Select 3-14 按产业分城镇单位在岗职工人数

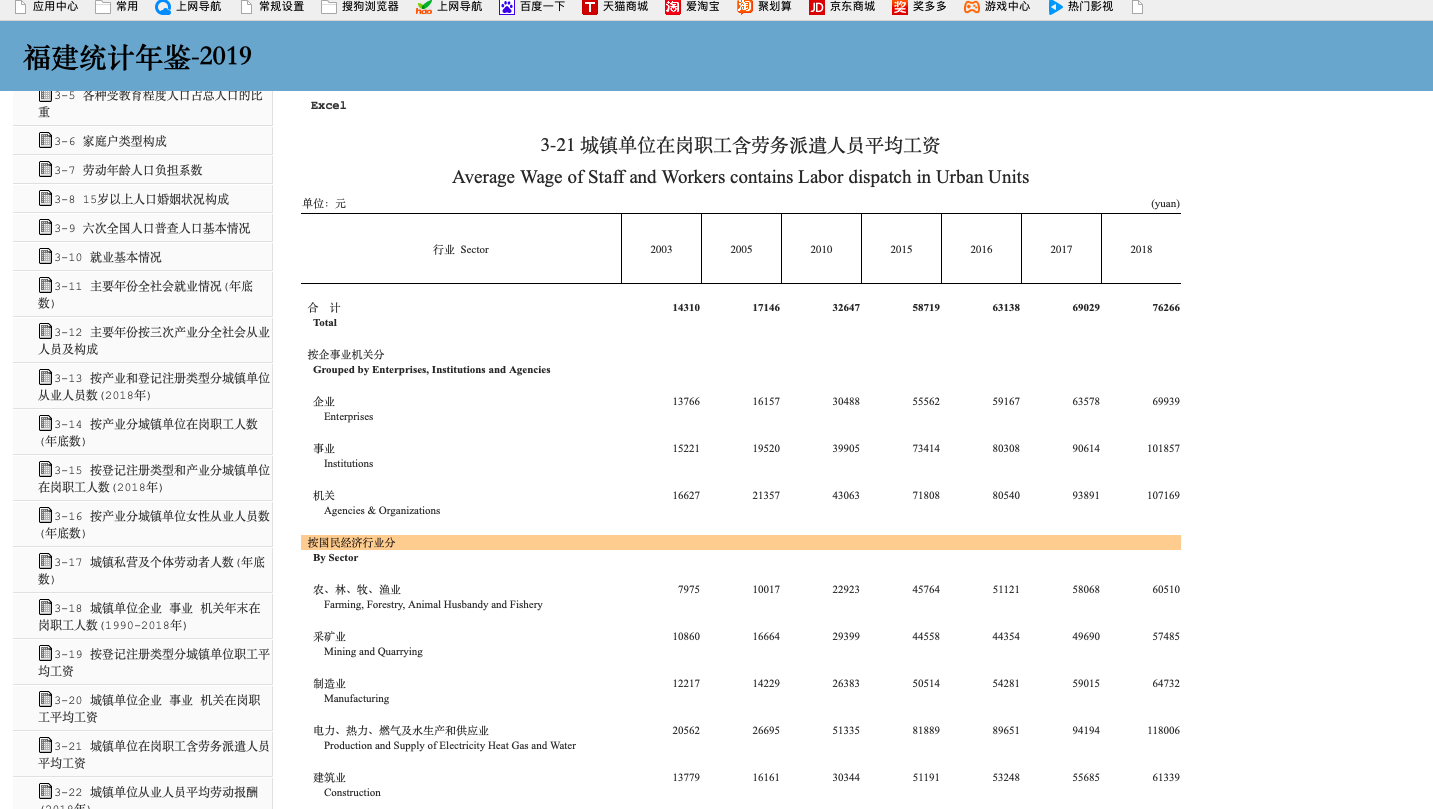(148, 432)
